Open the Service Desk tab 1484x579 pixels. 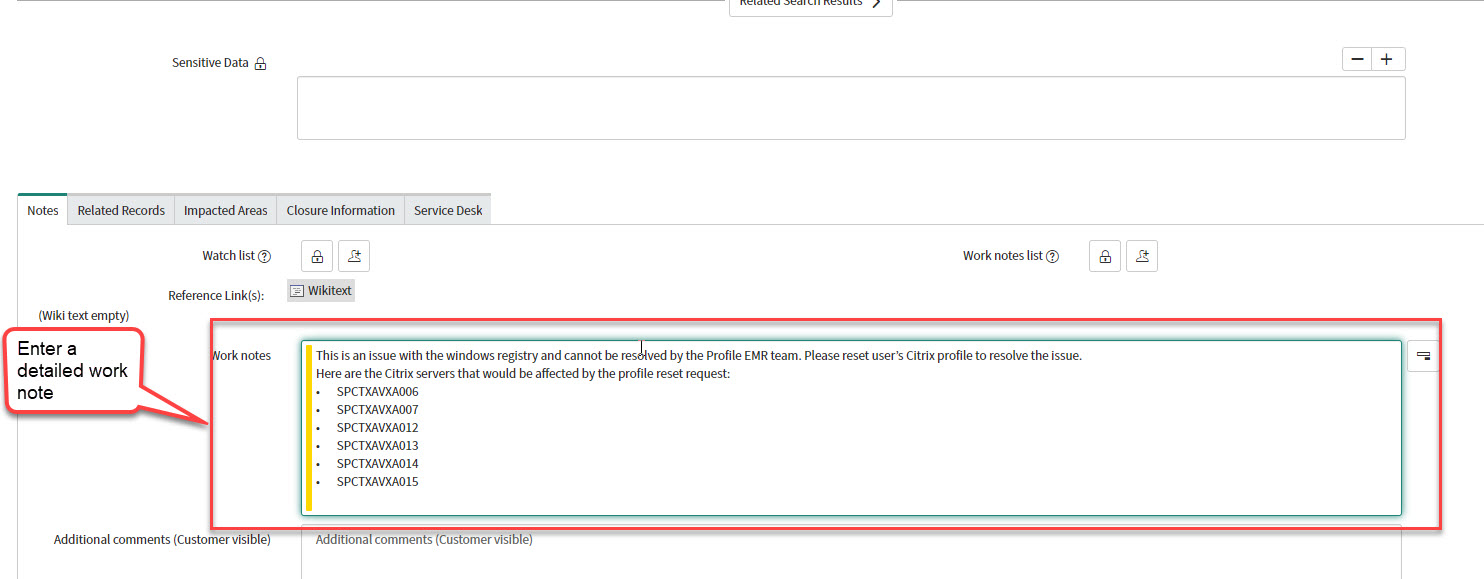click(x=448, y=210)
